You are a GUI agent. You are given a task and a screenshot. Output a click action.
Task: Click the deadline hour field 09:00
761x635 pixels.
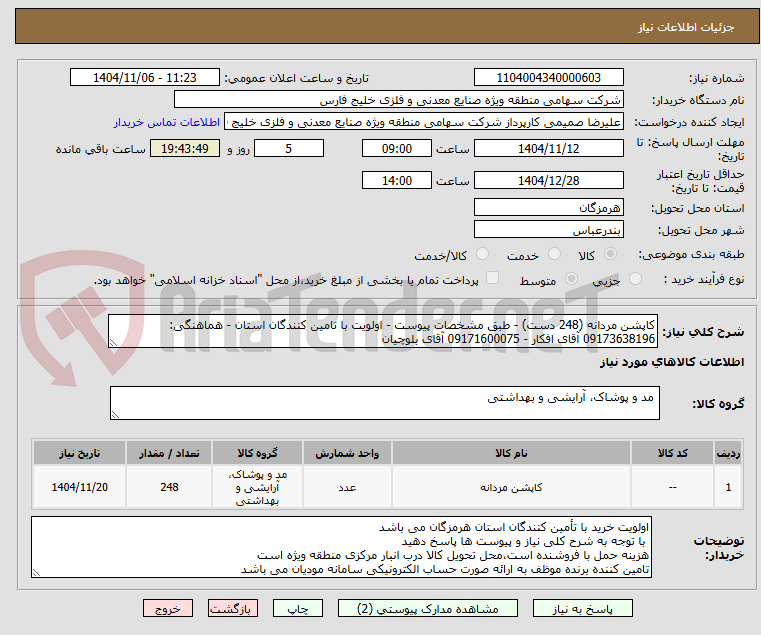point(397,149)
